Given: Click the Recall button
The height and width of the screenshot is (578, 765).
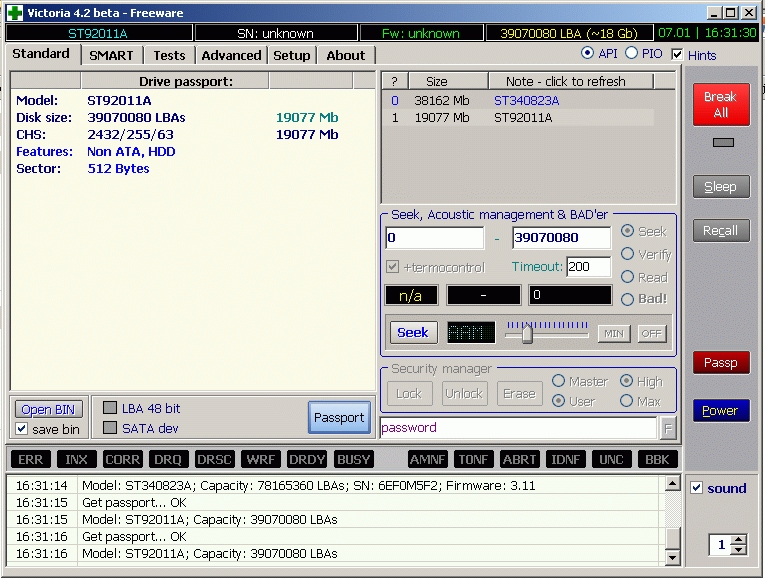Looking at the screenshot, I should click(x=721, y=231).
